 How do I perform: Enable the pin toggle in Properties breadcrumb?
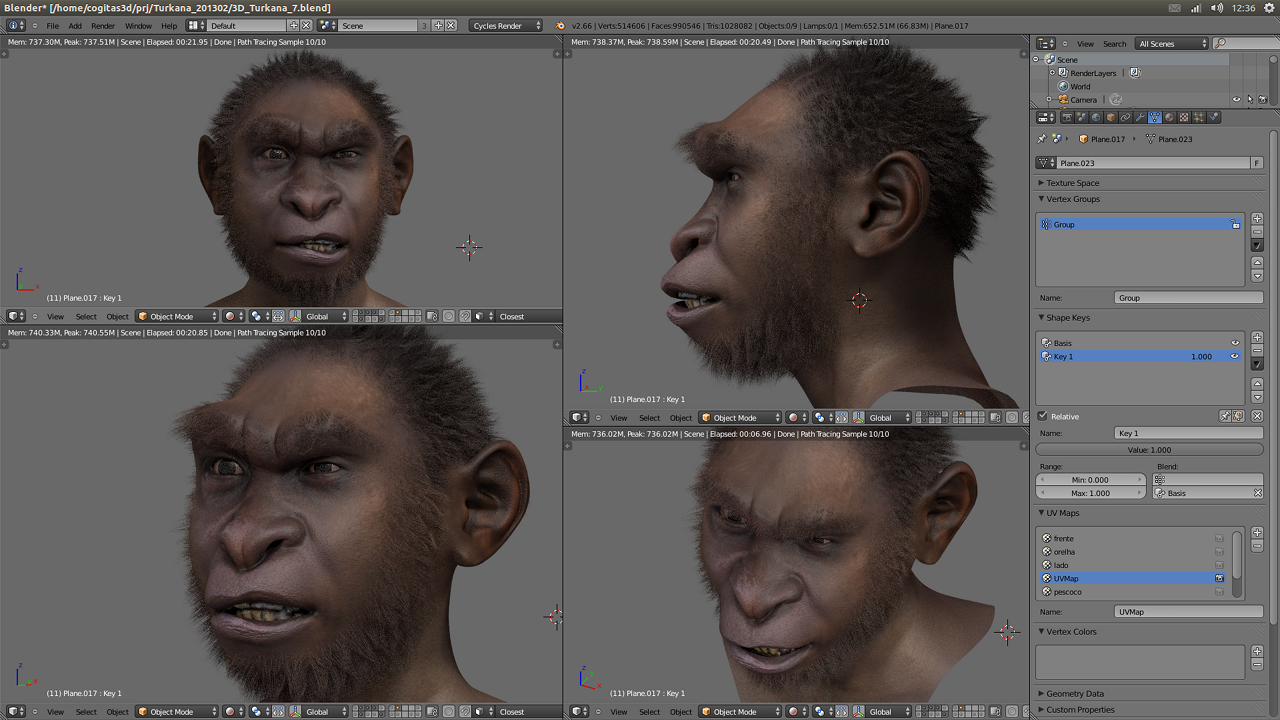1041,138
